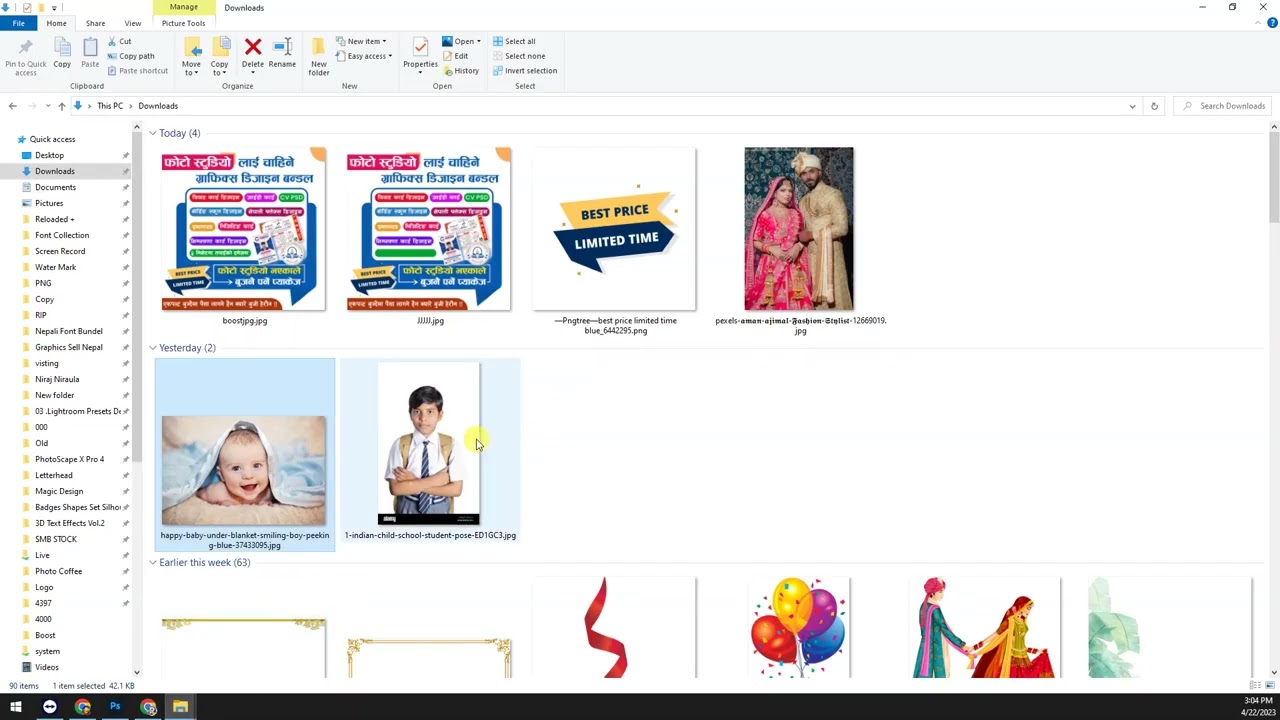Switch to the Picture Tools tab
The width and height of the screenshot is (1280, 720).
tap(183, 23)
